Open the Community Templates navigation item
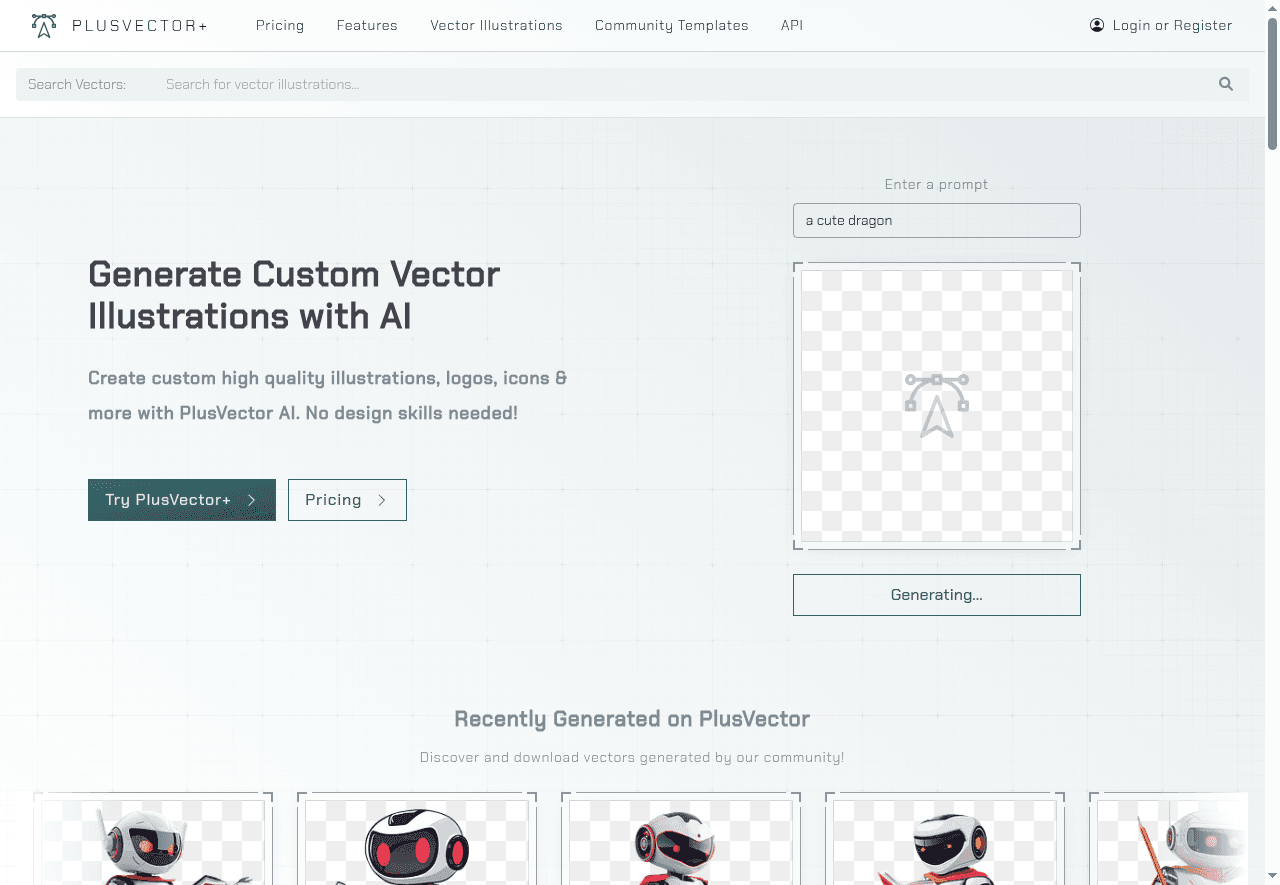This screenshot has height=885, width=1280. [x=671, y=25]
